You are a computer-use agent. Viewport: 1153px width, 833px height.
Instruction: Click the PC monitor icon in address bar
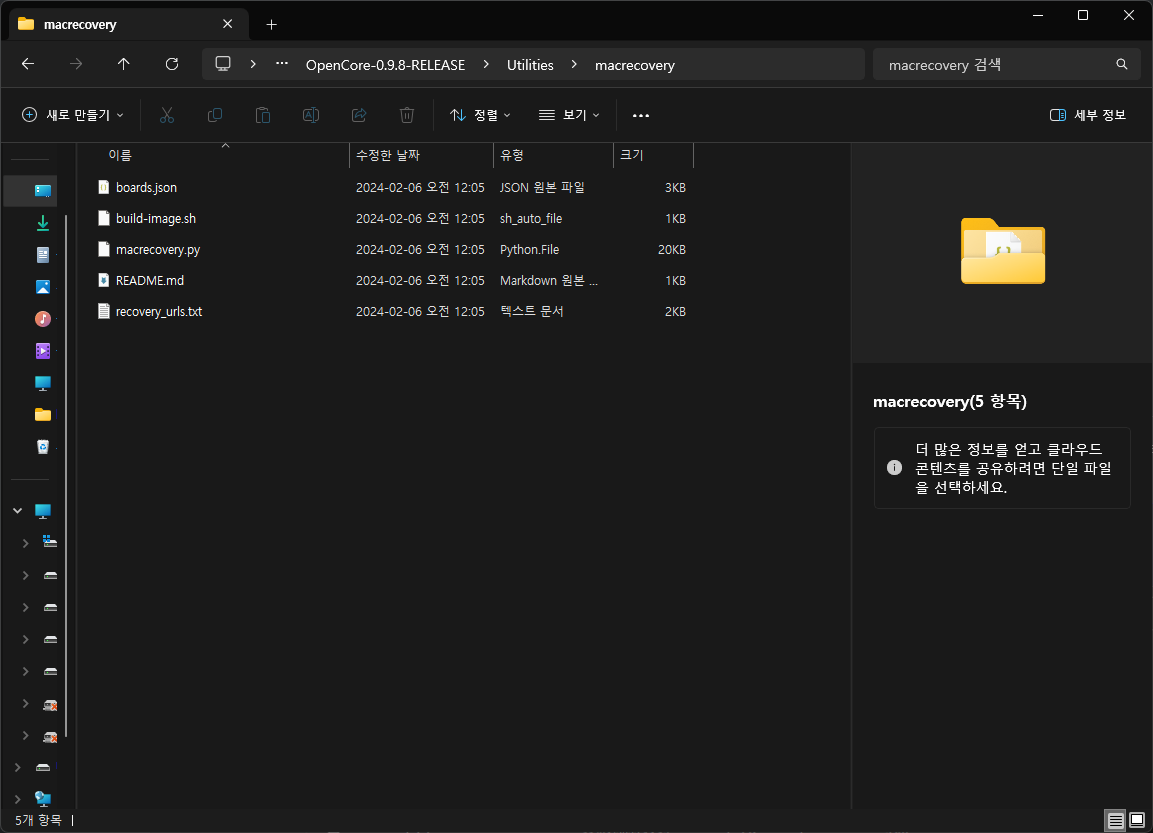tap(223, 64)
